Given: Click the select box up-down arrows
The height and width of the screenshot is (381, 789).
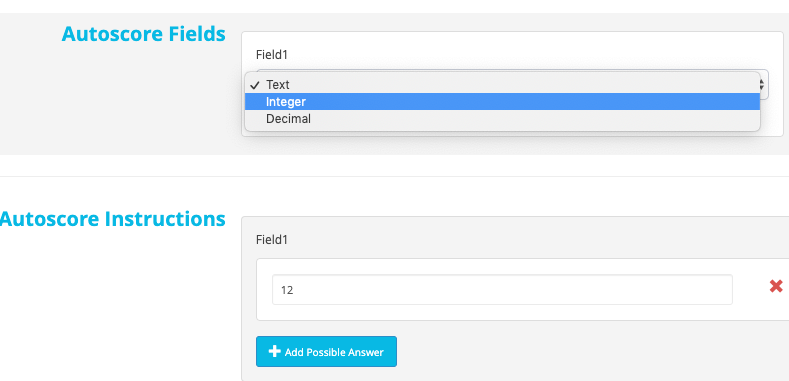Looking at the screenshot, I should [762, 85].
